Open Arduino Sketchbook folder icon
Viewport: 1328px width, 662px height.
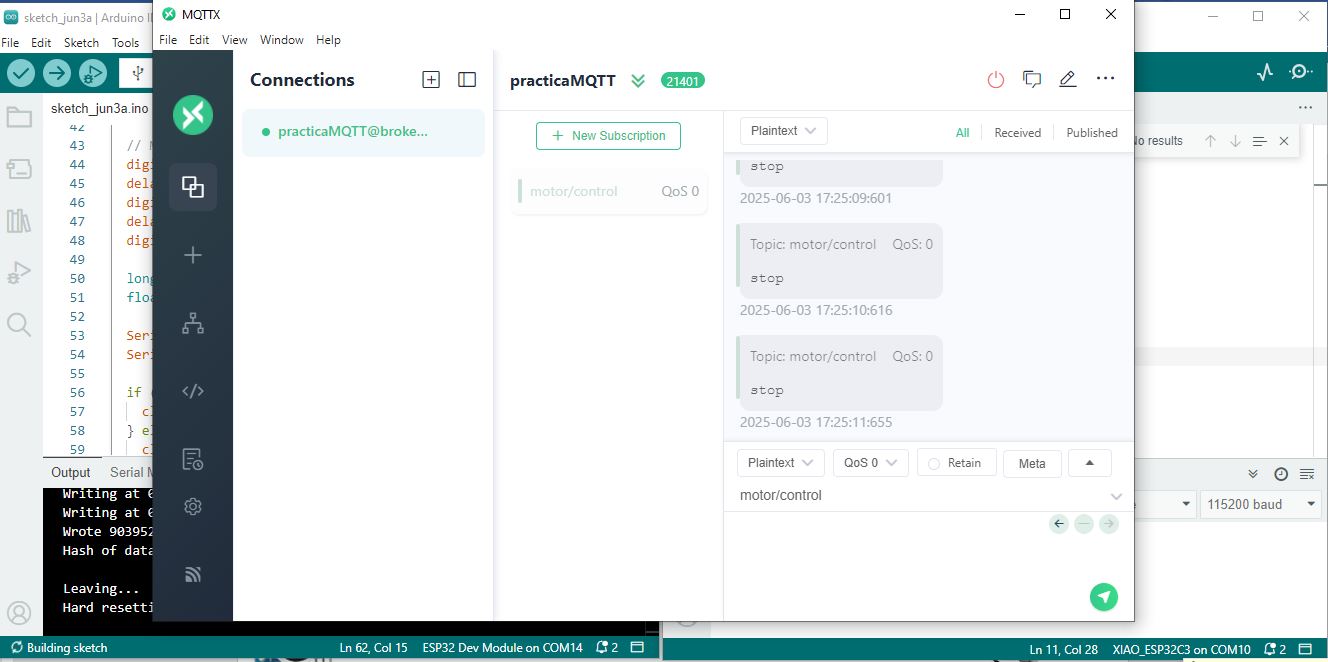tap(19, 118)
